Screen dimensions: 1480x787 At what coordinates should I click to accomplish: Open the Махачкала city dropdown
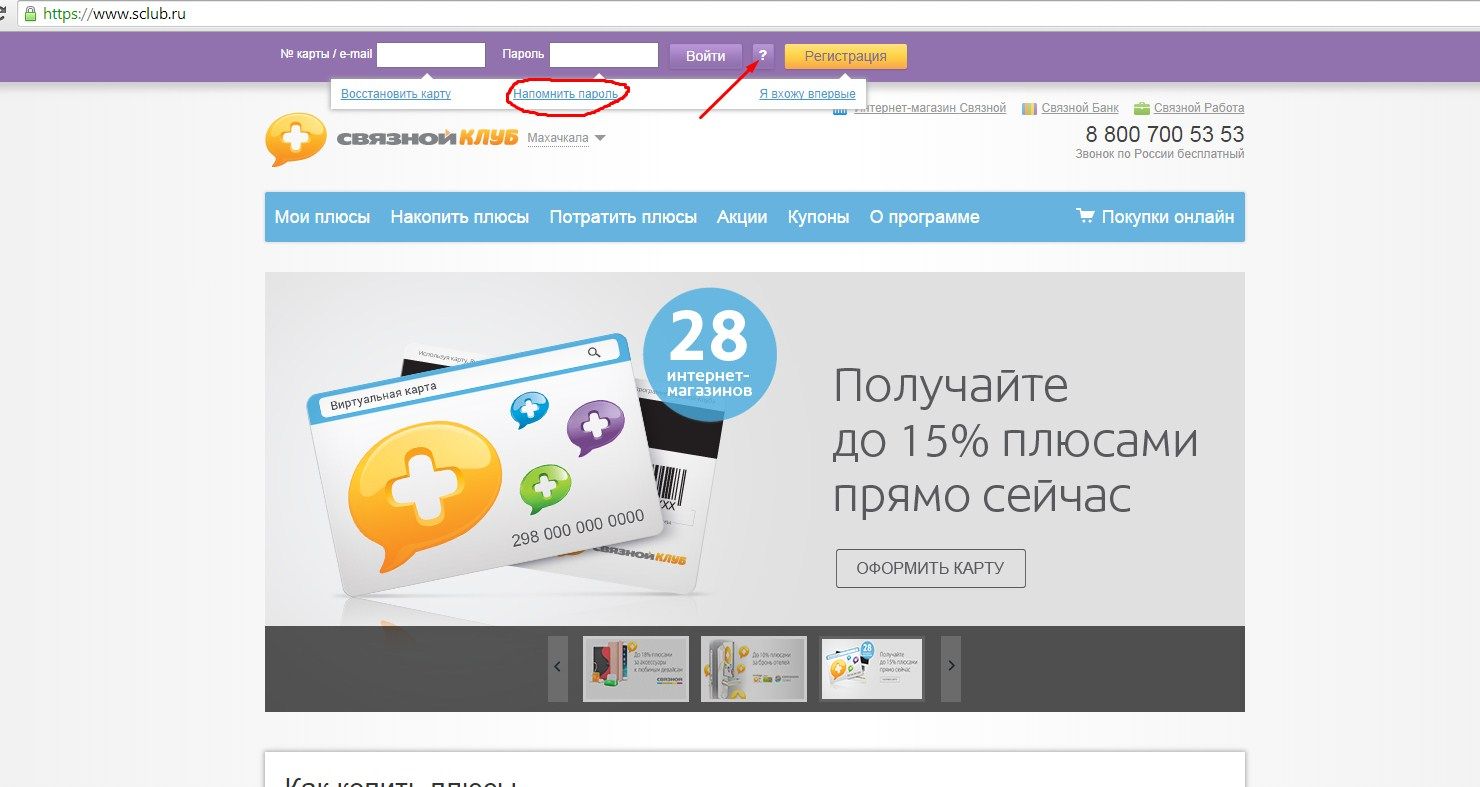pos(566,138)
